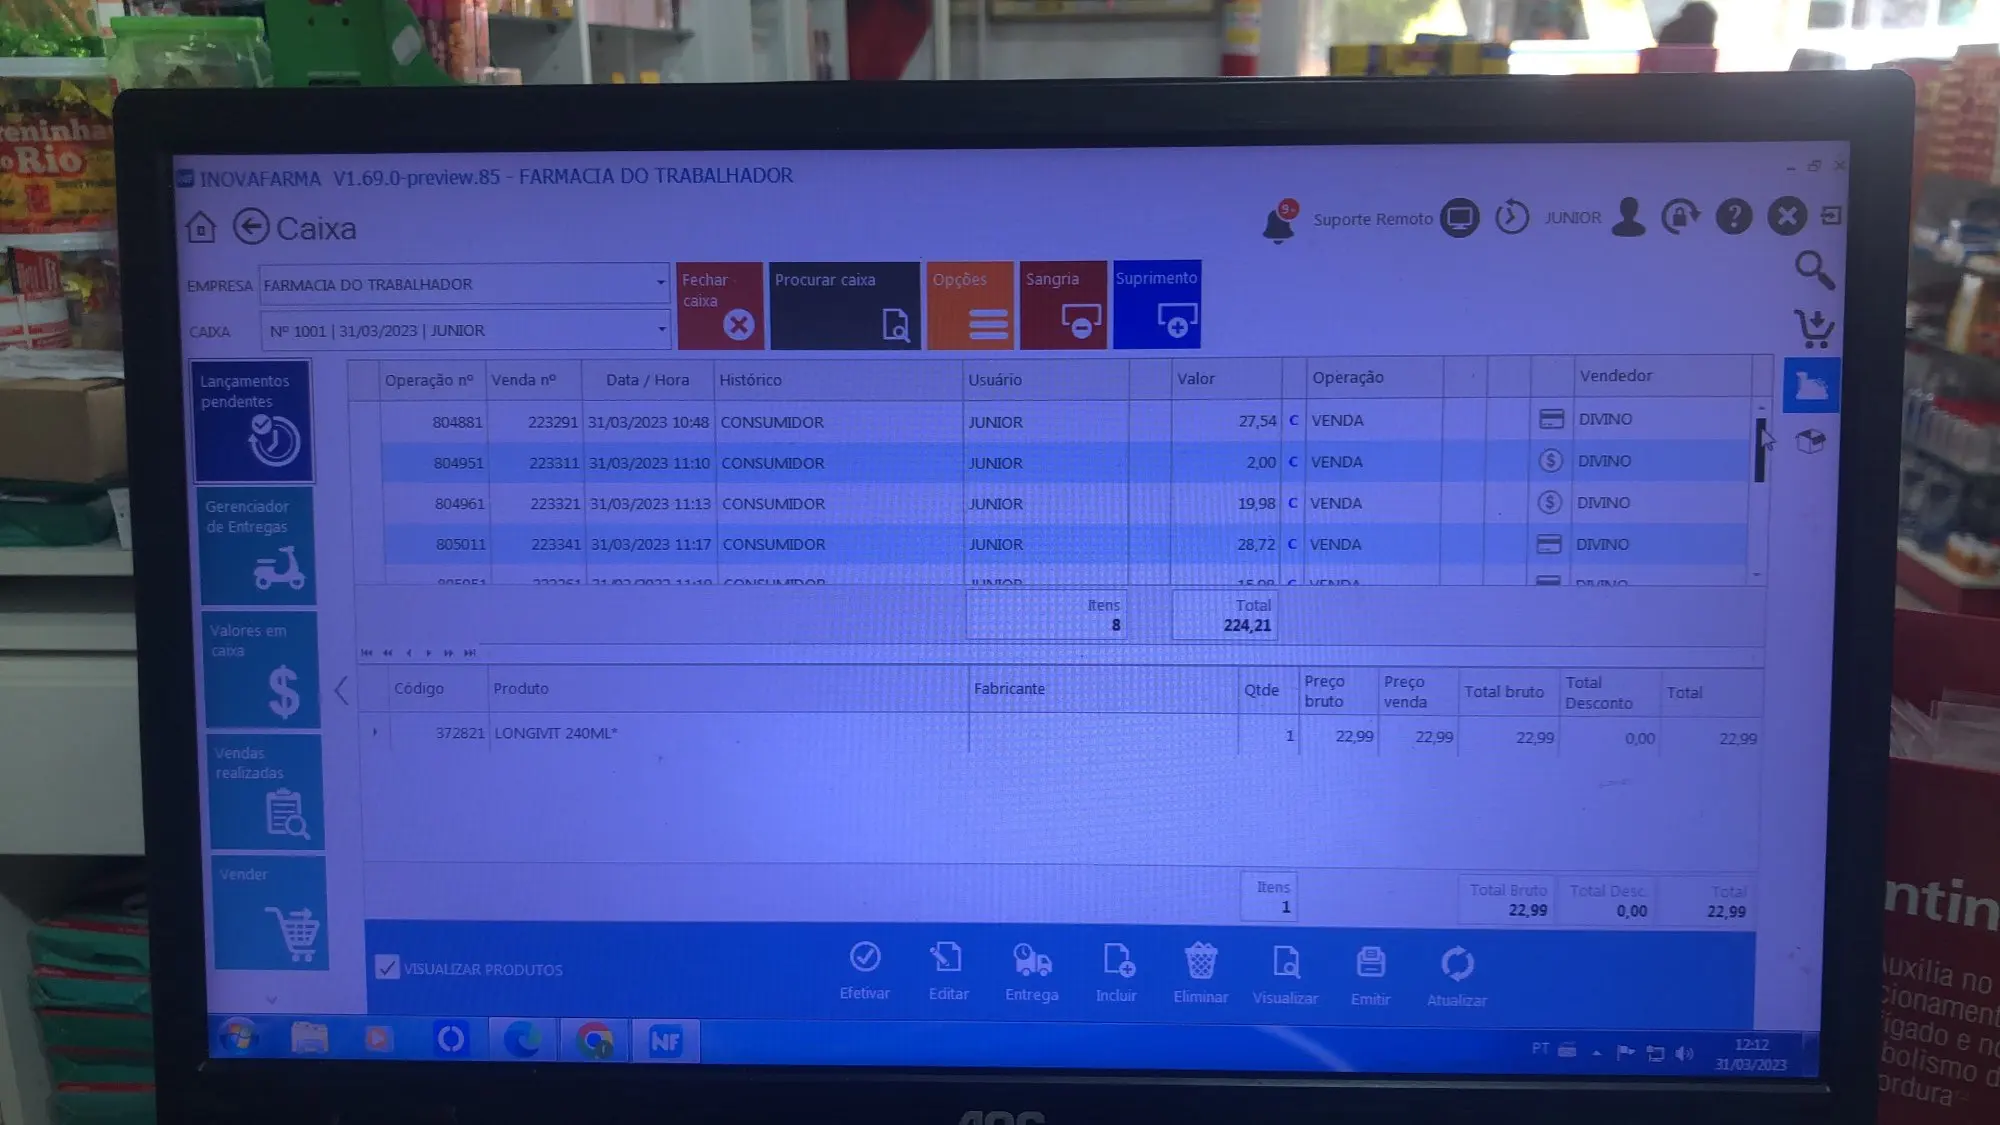
Task: Open Valores em caixa panel
Action: 262,669
